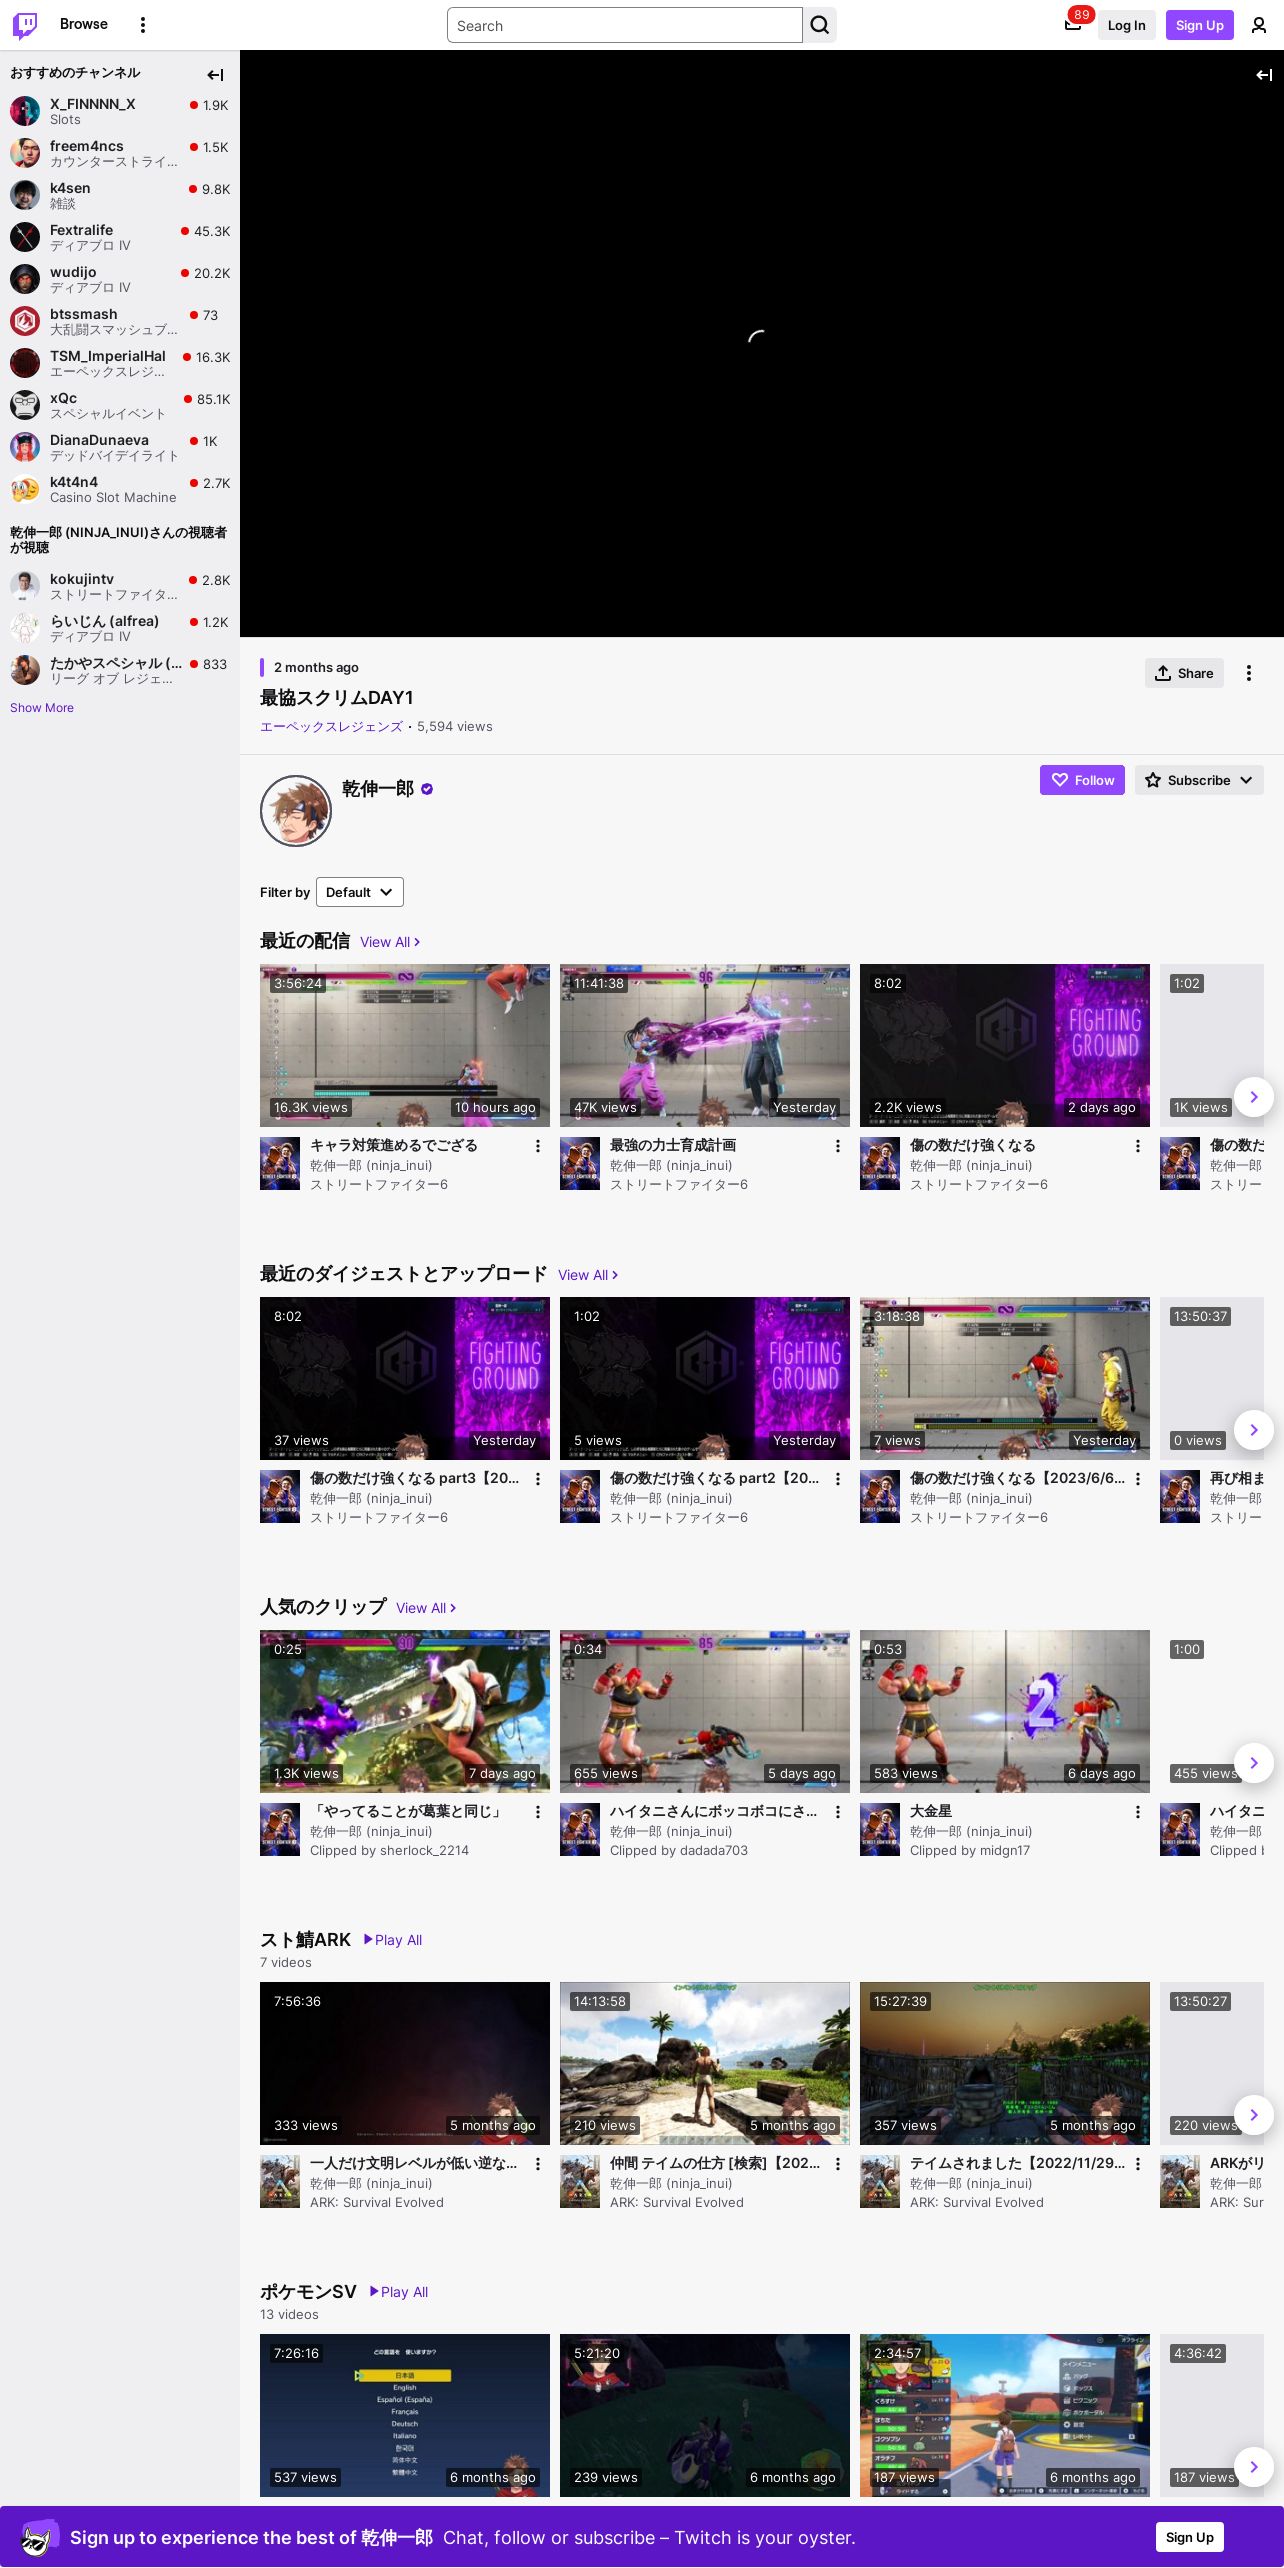Image resolution: width=1284 pixels, height=2568 pixels.
Task: Open the 0:53 大金星 clip thumbnail
Action: [1005, 1711]
